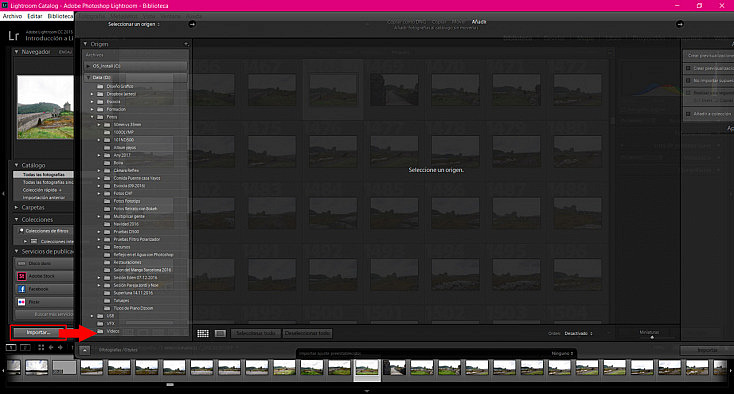The image size is (734, 394).
Task: Open the Archivo menu
Action: click(13, 16)
